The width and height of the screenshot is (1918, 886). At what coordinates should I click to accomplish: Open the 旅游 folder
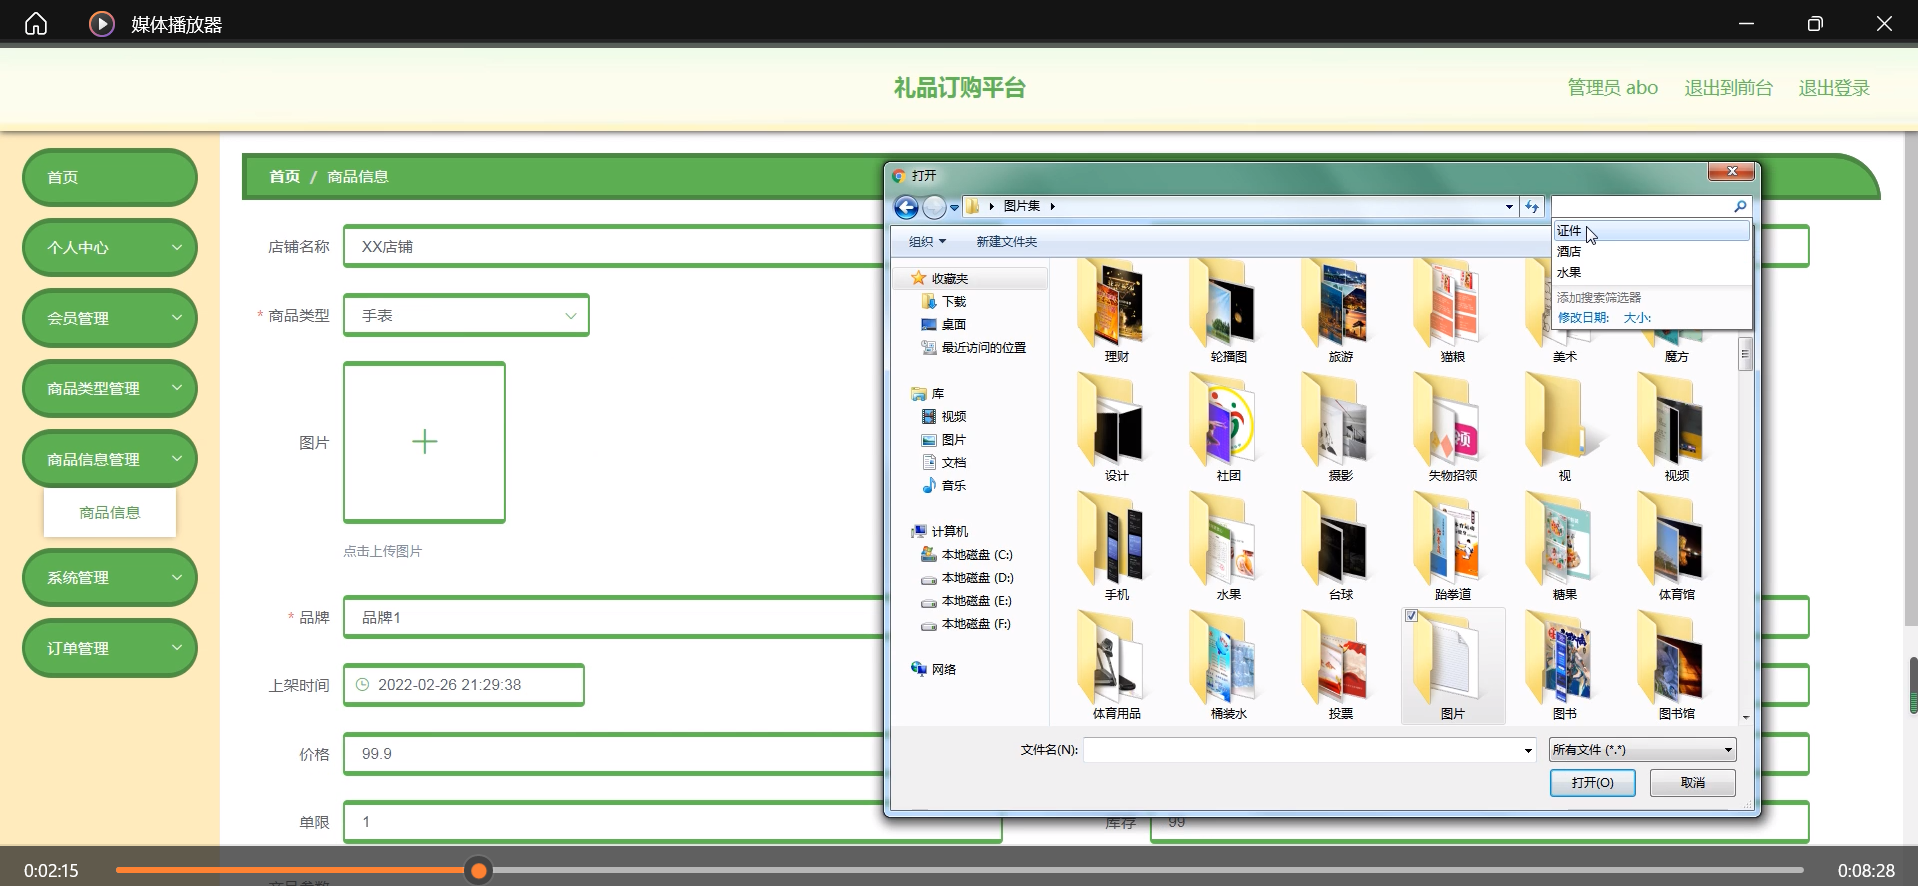pos(1340,311)
